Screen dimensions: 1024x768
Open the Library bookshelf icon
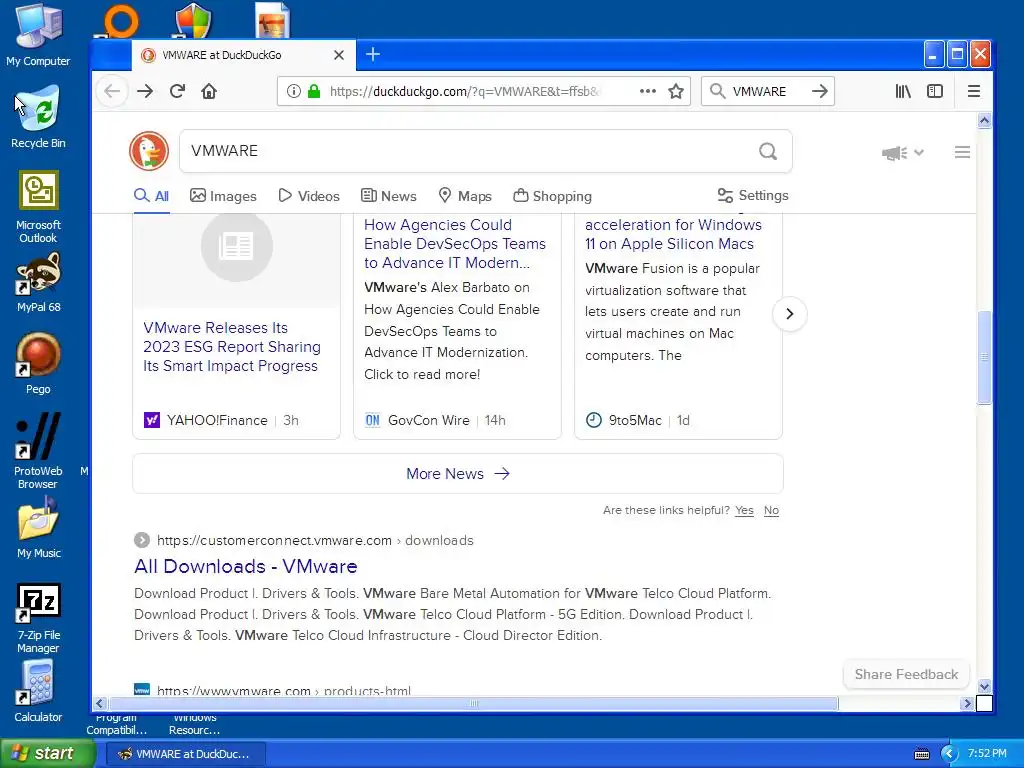(903, 91)
